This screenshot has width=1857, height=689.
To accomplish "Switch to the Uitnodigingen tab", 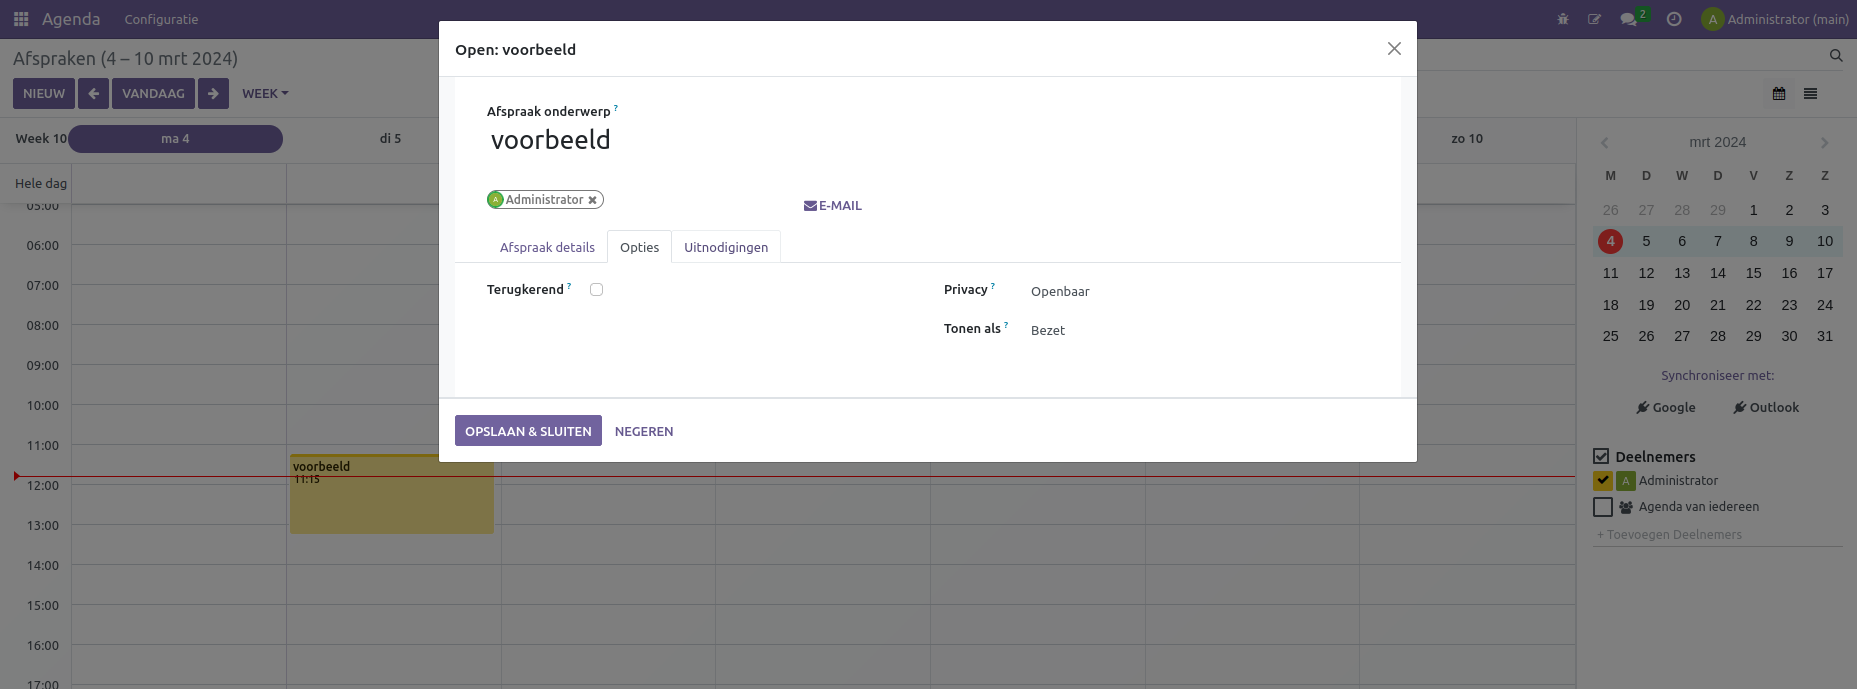I will (x=726, y=248).
